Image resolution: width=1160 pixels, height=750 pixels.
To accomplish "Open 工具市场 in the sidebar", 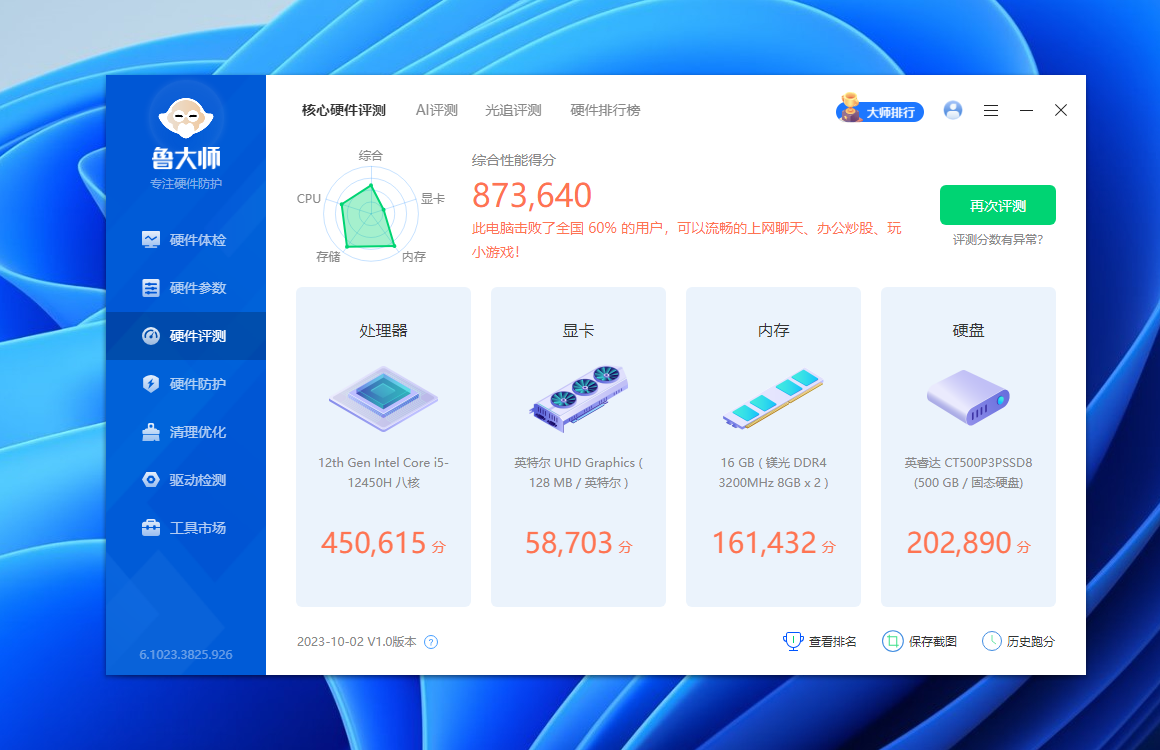I will [x=185, y=528].
